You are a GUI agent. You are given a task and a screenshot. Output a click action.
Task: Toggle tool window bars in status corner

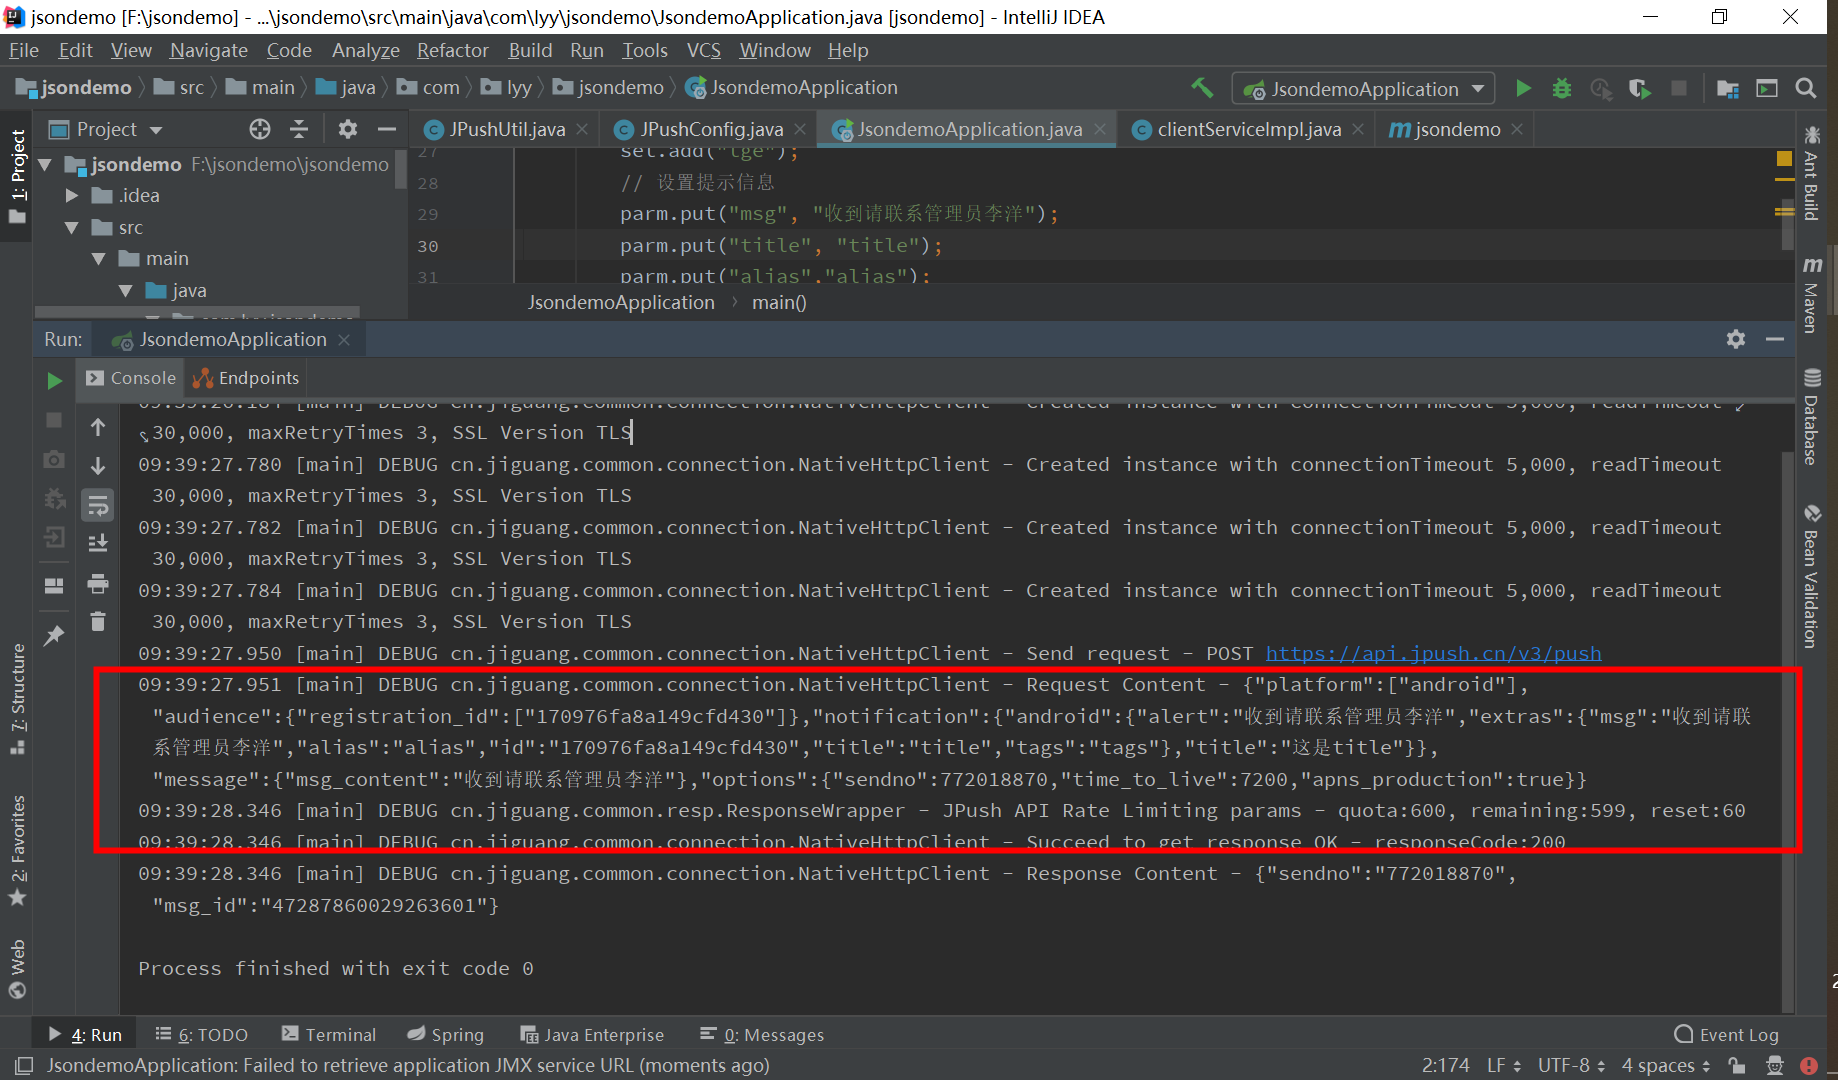pos(24,1066)
